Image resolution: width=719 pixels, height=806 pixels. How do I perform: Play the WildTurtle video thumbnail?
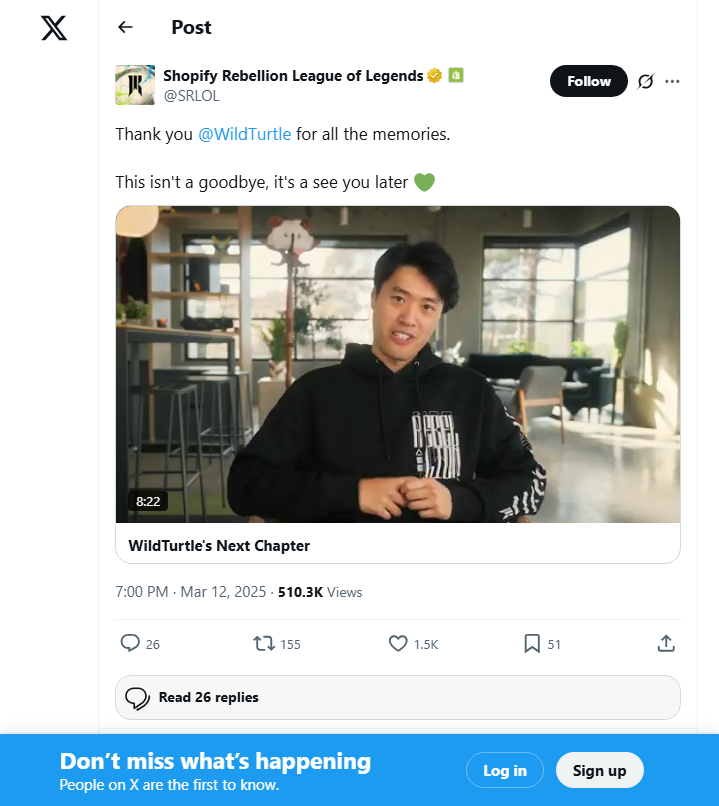click(397, 364)
